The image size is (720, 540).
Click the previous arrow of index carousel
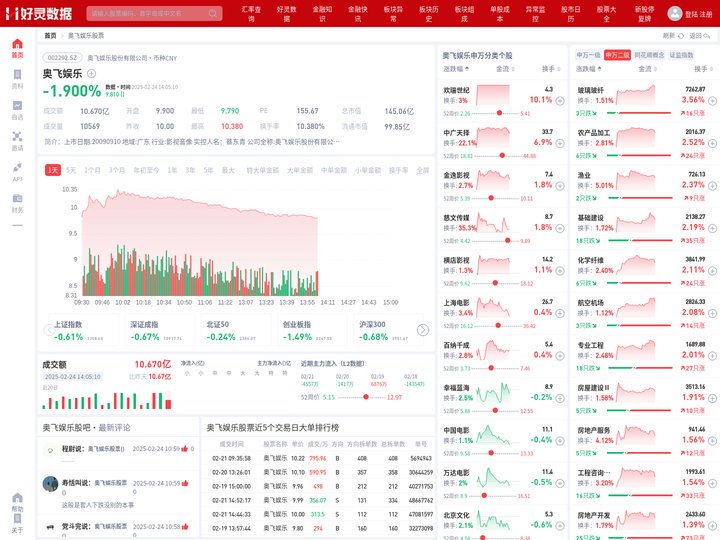pyautogui.click(x=49, y=330)
